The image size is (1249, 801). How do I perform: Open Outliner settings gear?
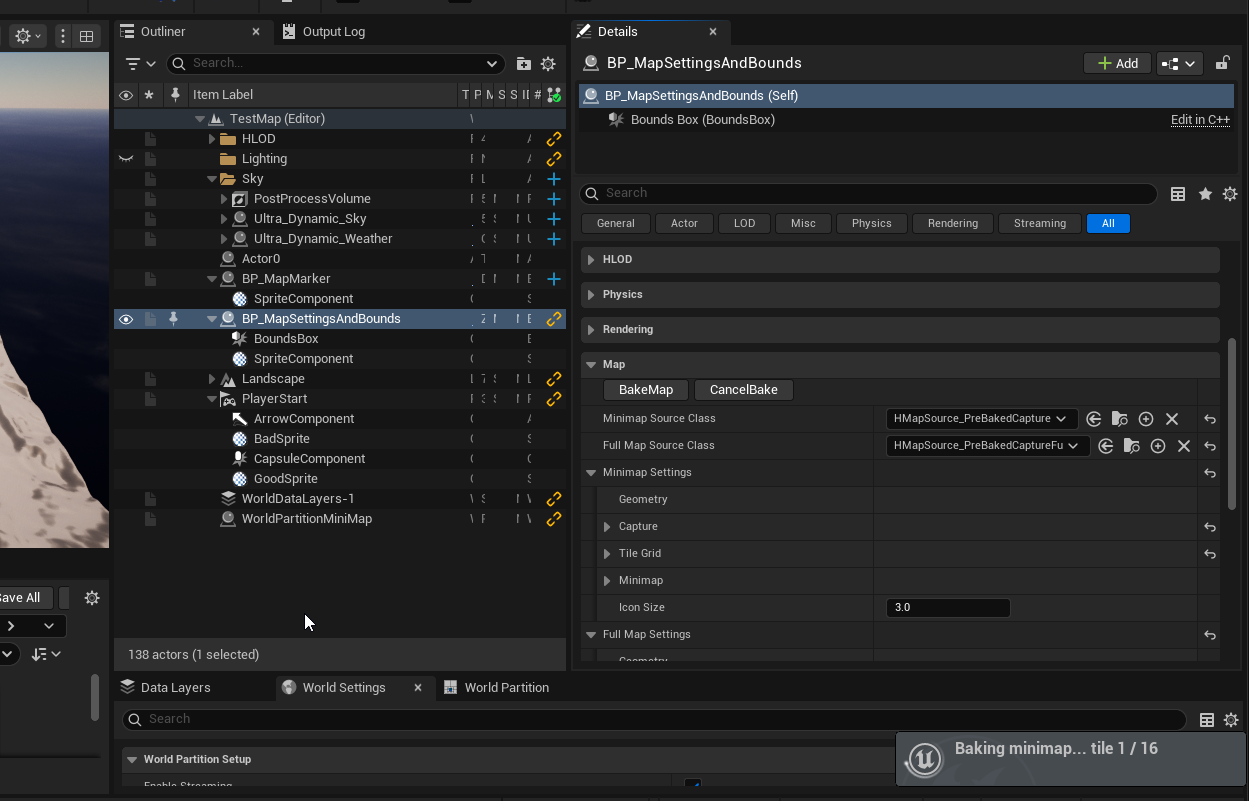pyautogui.click(x=548, y=63)
